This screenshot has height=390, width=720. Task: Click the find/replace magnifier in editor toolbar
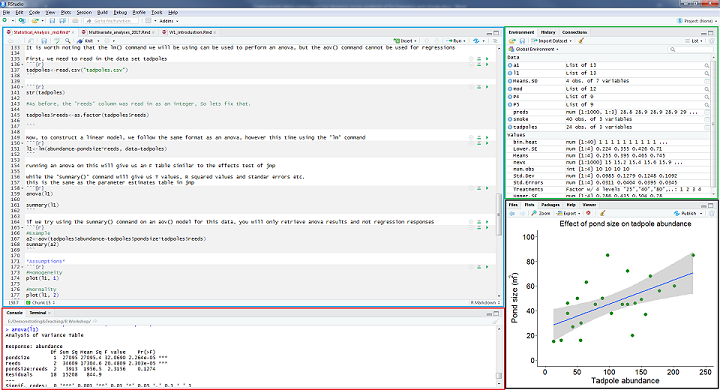point(68,41)
